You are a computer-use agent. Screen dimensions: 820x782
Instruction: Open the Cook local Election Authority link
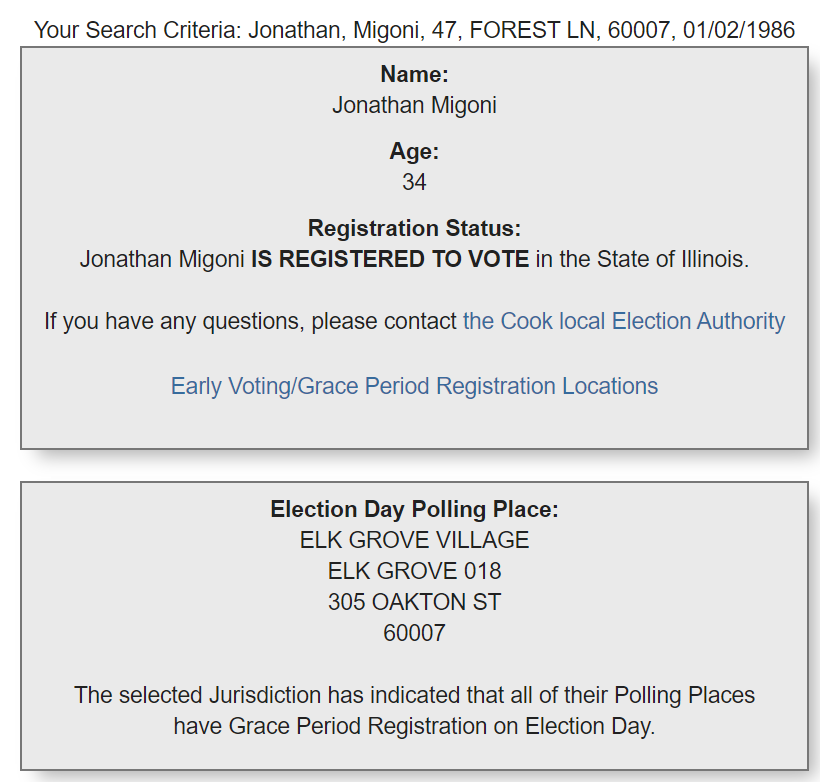click(x=624, y=321)
